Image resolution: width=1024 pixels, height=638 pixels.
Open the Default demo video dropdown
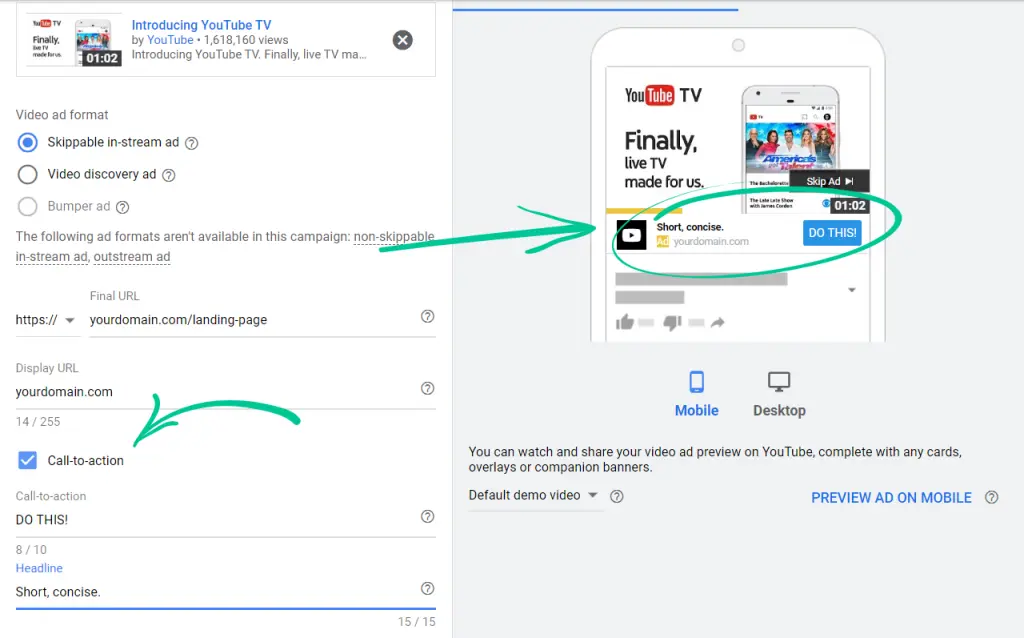coord(534,495)
